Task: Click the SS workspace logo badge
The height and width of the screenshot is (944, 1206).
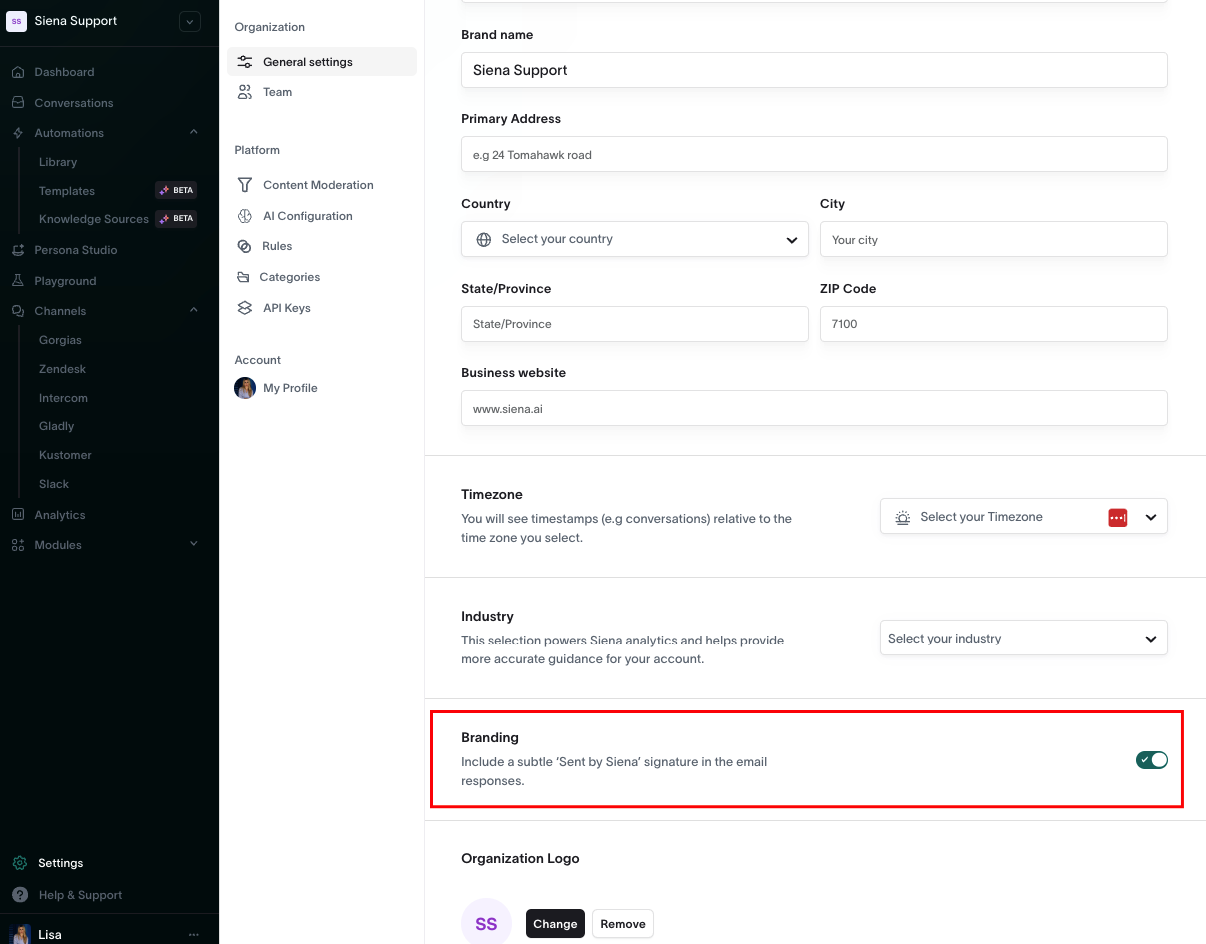Action: [17, 21]
